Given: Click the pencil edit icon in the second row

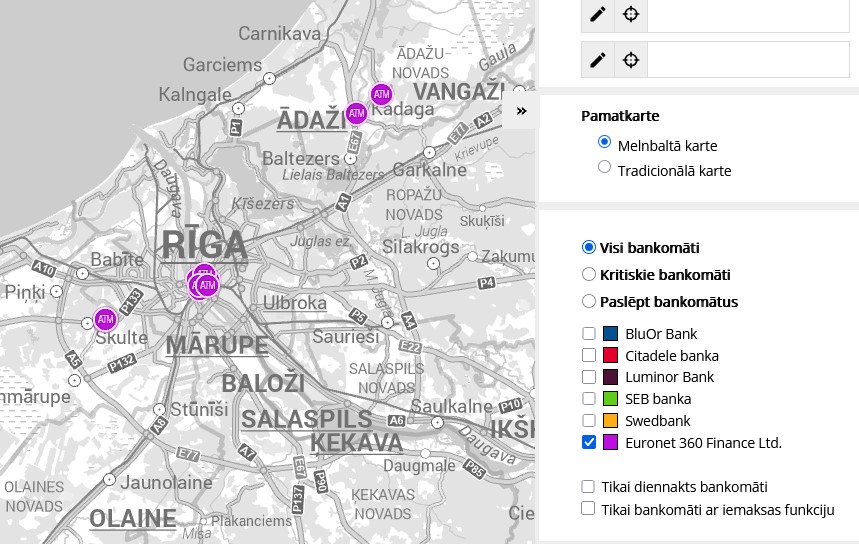Looking at the screenshot, I should point(598,60).
